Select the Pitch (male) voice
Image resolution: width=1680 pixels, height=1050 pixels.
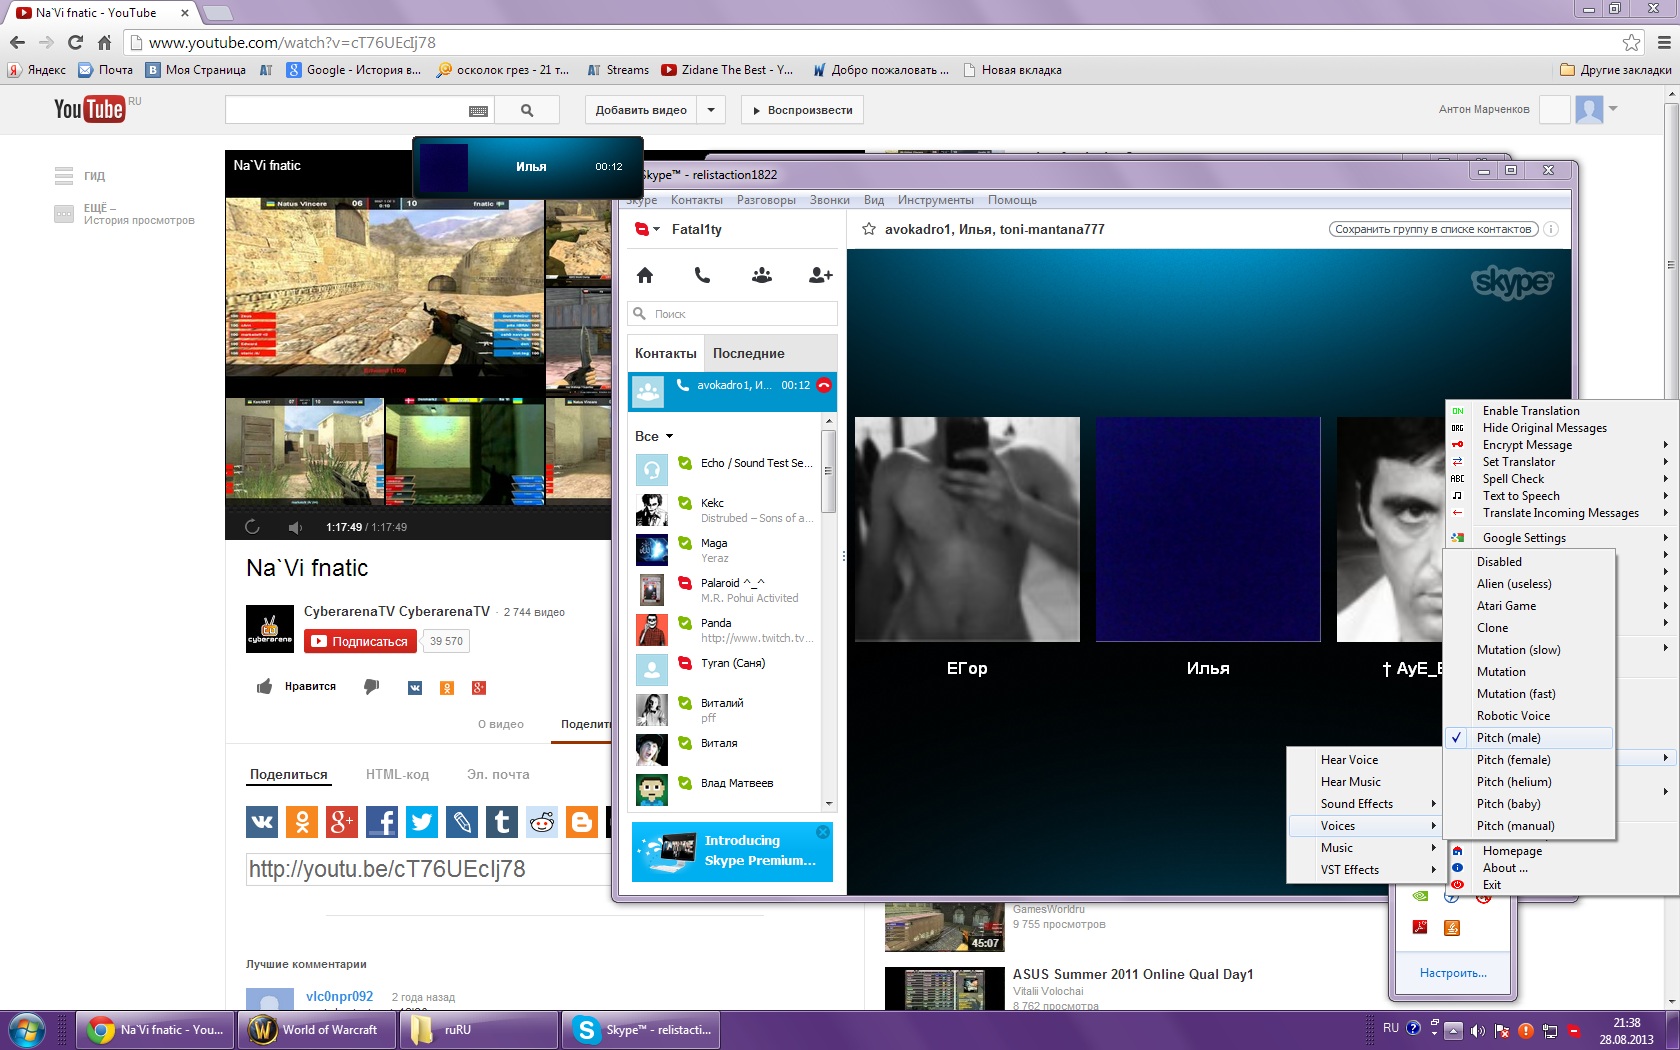pos(1529,738)
